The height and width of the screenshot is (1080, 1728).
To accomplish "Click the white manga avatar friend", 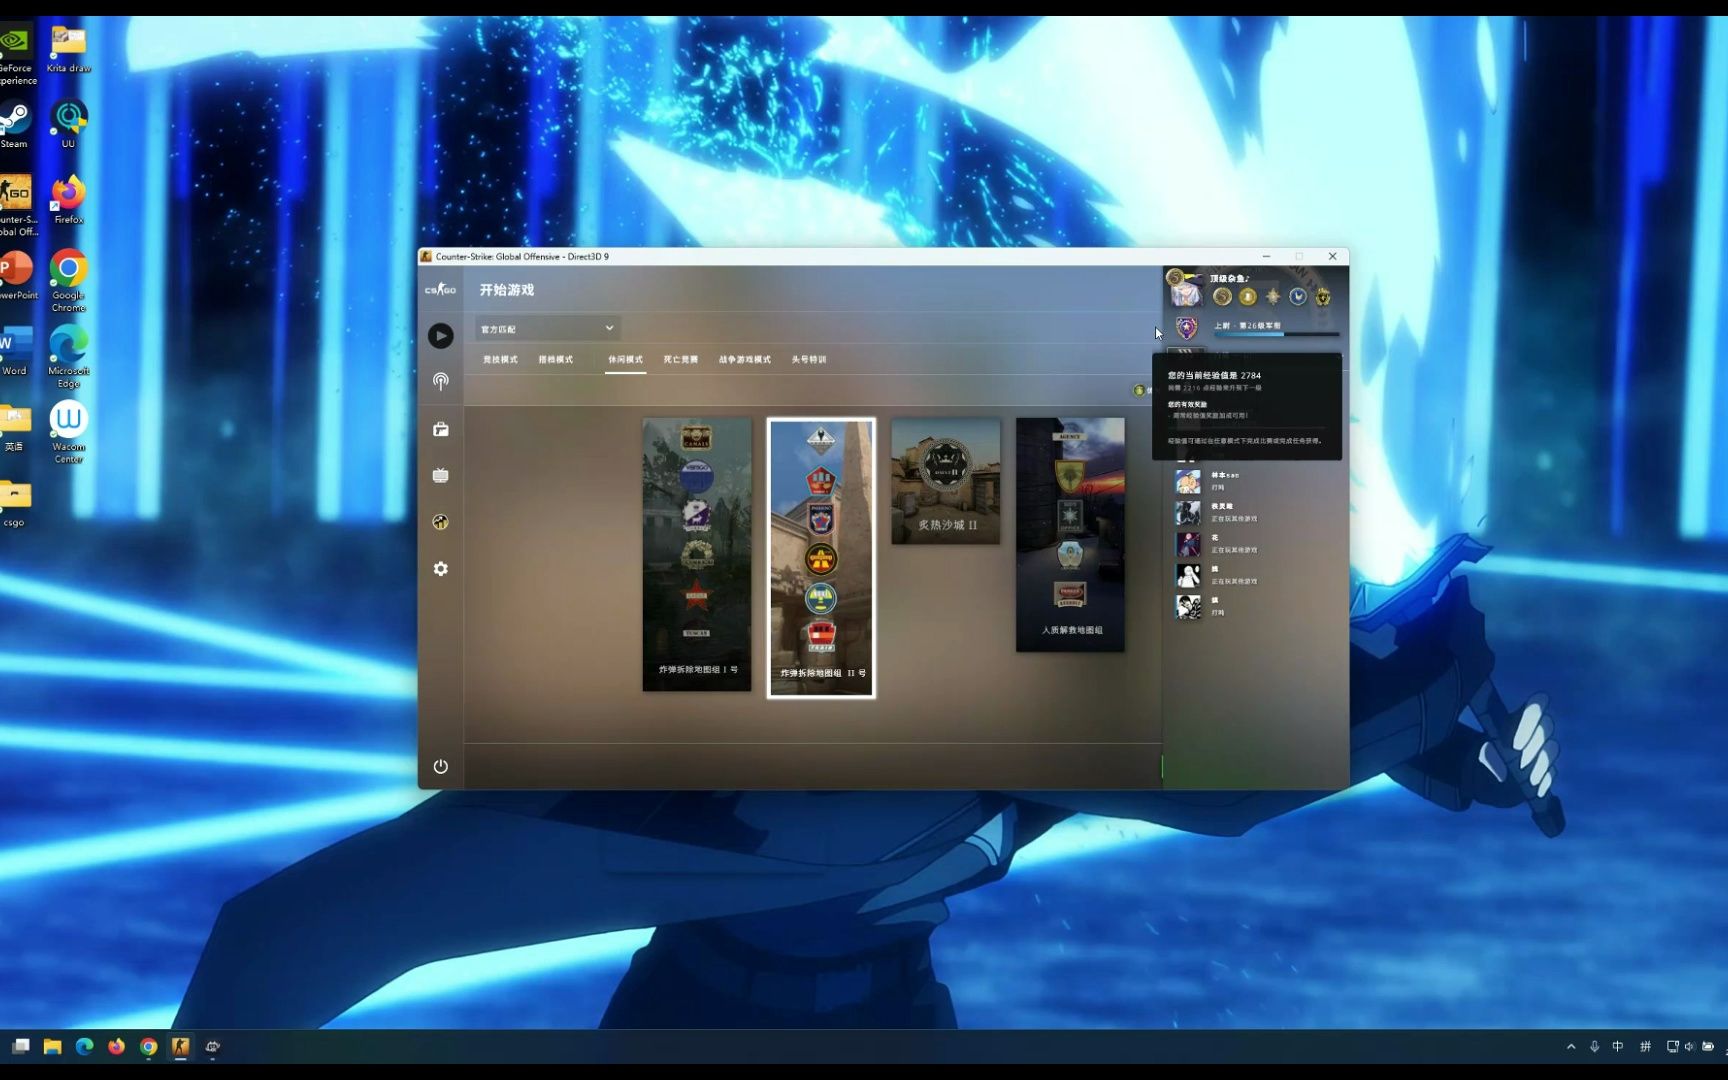I will (x=1188, y=575).
